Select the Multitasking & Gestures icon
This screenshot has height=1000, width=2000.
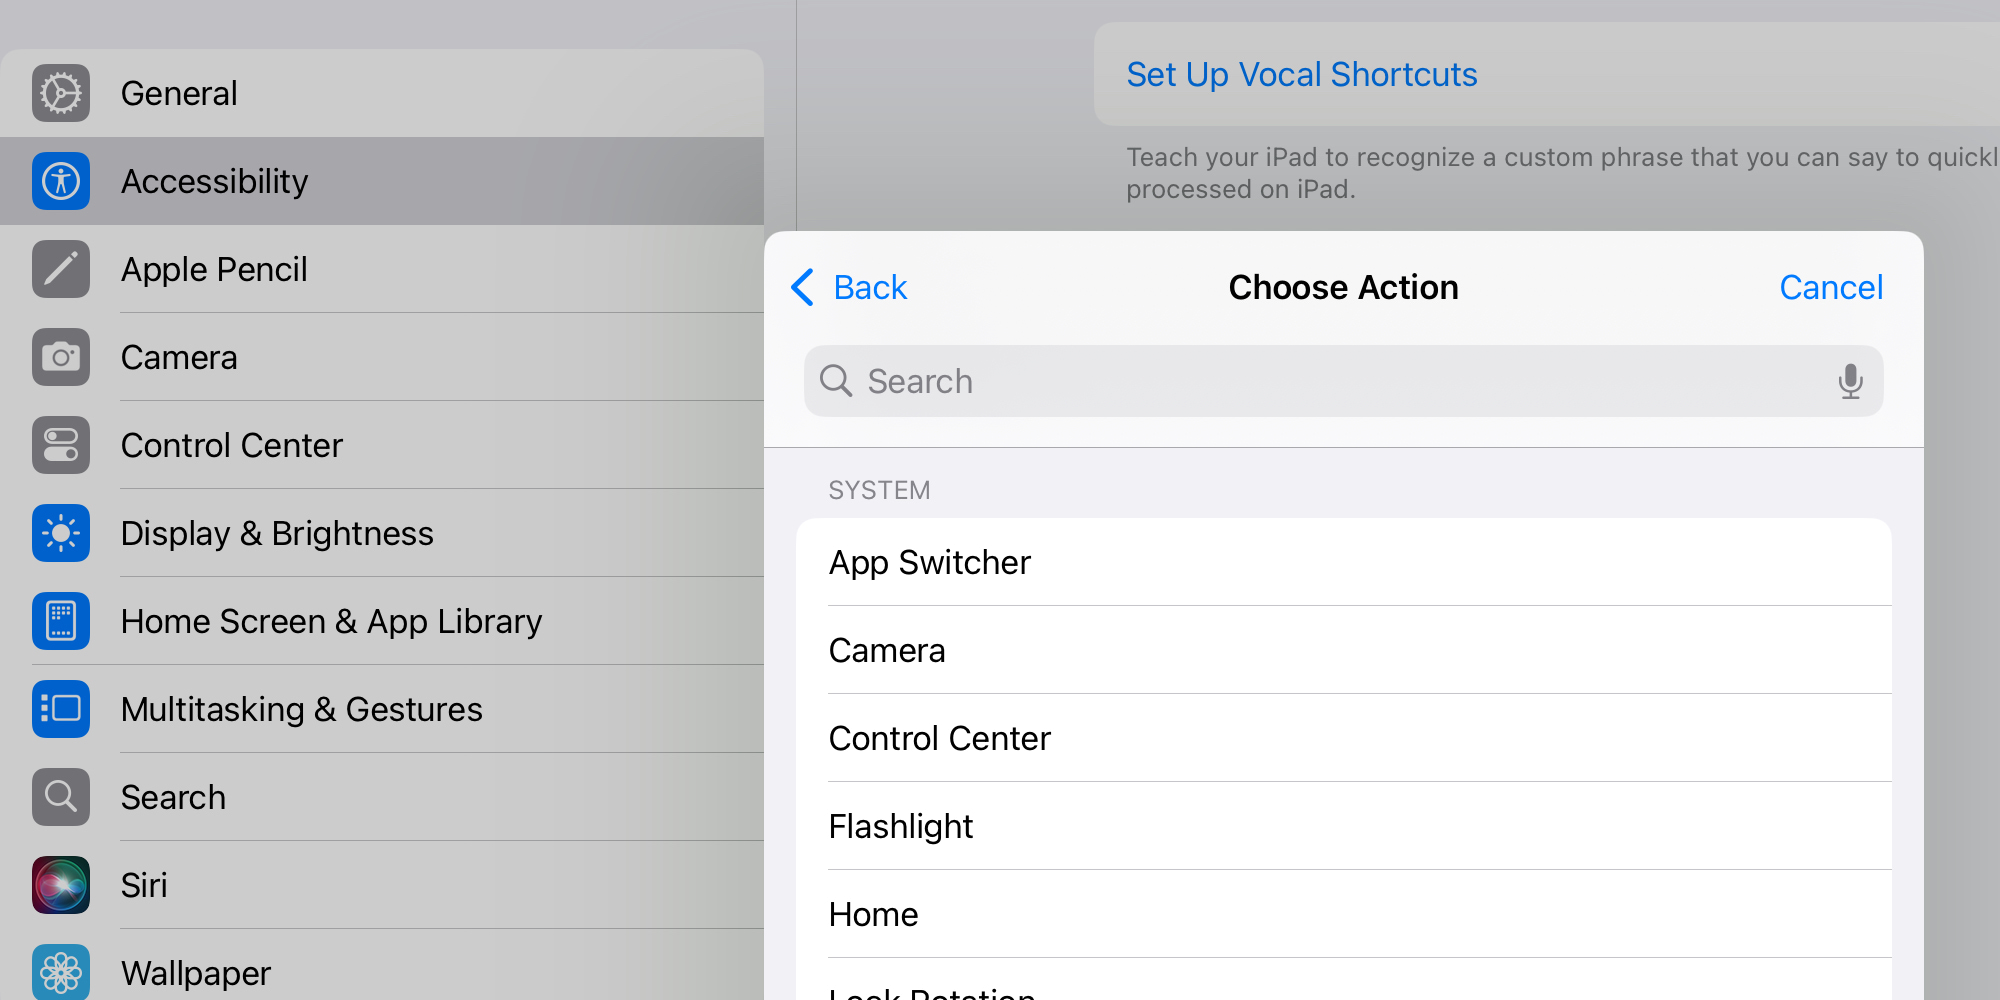(60, 709)
